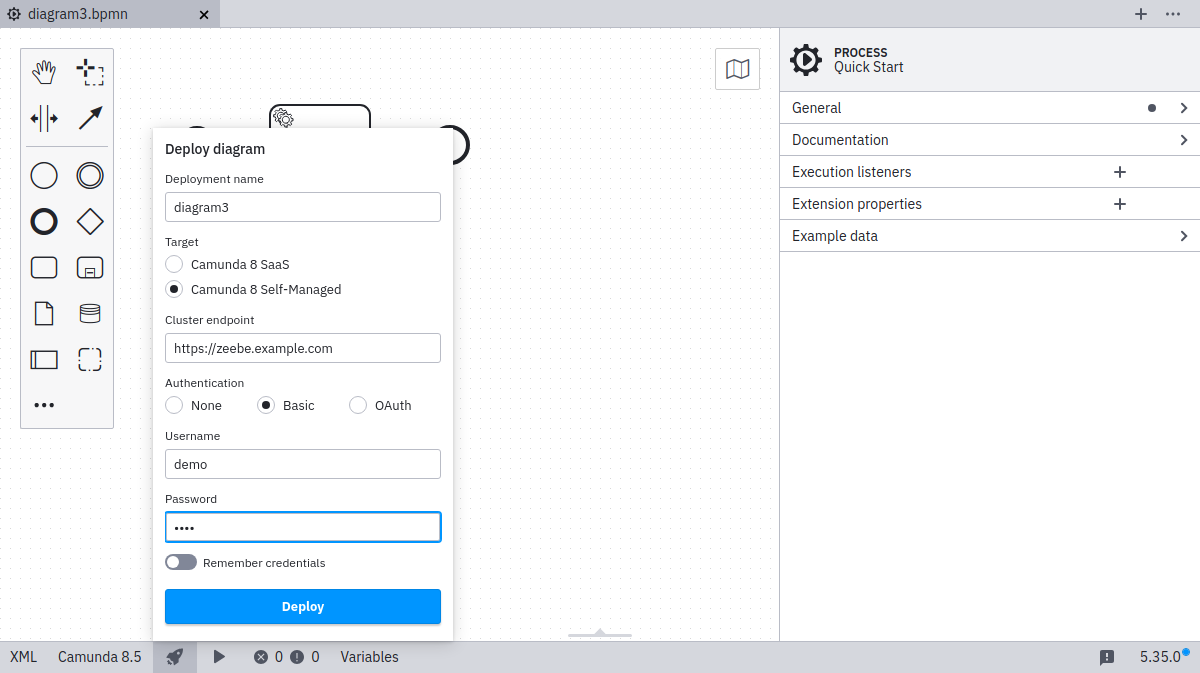The image size is (1200, 673).
Task: Open the Documentation section
Action: coord(988,139)
